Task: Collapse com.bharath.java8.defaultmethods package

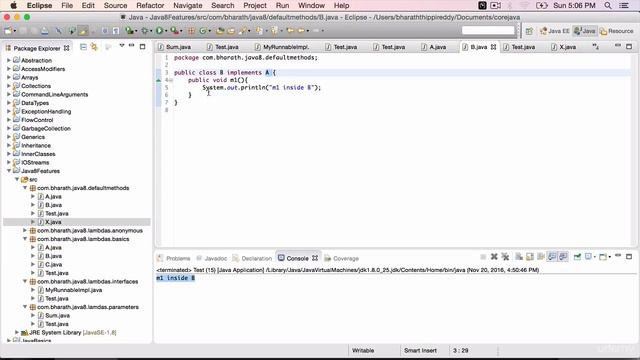Action: (x=24, y=188)
